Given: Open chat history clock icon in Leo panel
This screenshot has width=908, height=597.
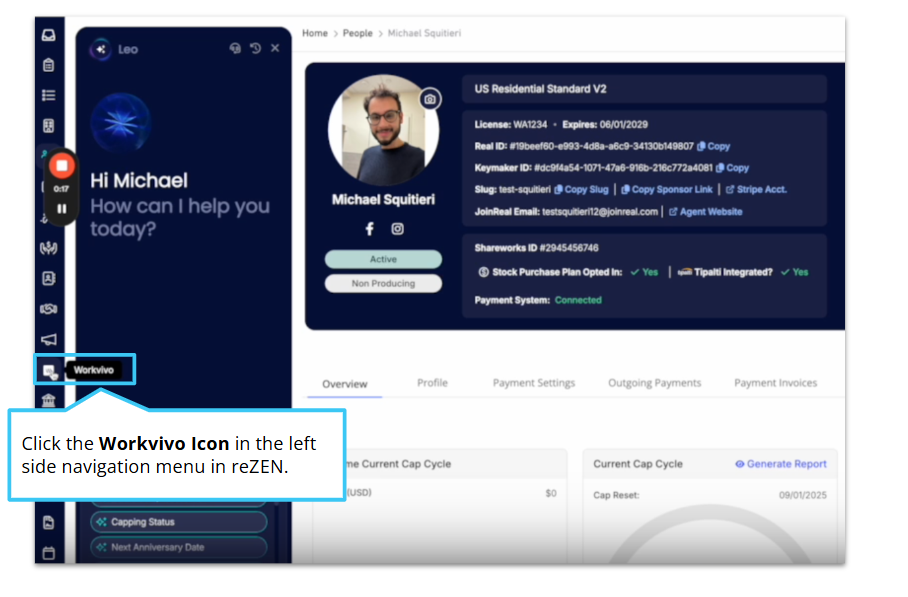Looking at the screenshot, I should pos(255,48).
